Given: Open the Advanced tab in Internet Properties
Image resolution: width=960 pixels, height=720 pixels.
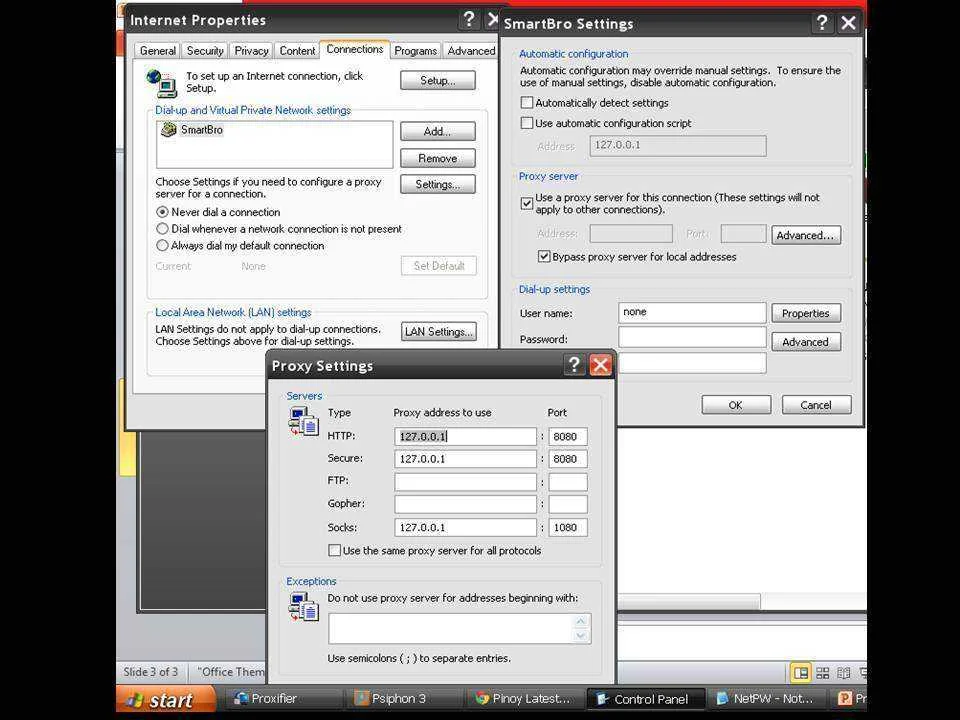Looking at the screenshot, I should click(x=471, y=51).
